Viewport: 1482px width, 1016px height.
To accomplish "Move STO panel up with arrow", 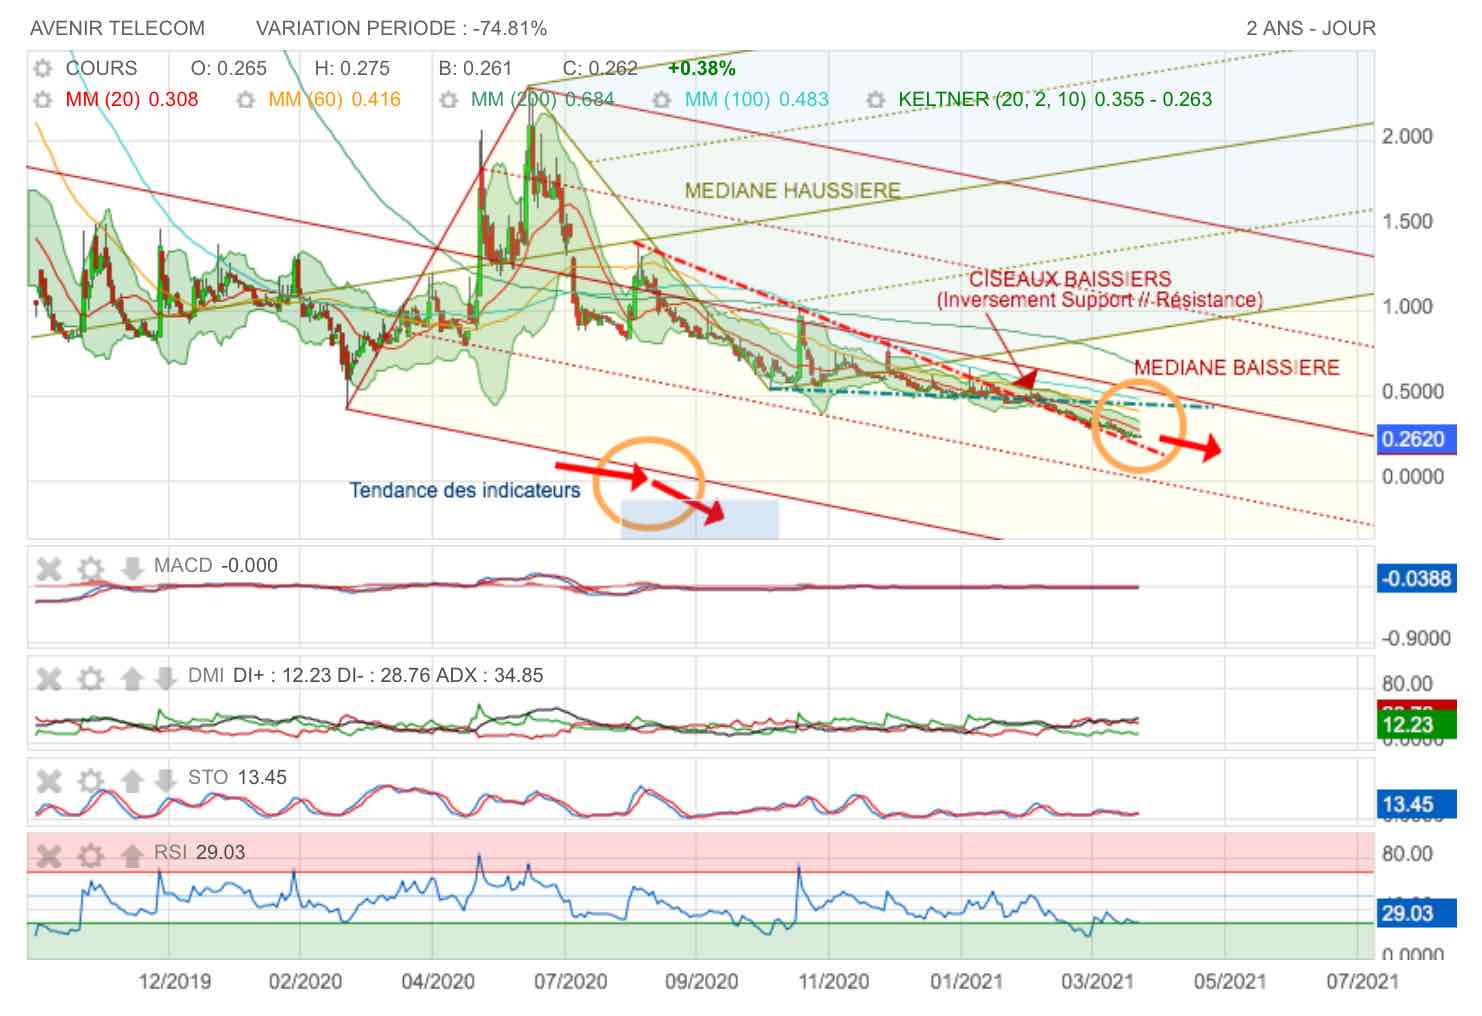I will [132, 781].
